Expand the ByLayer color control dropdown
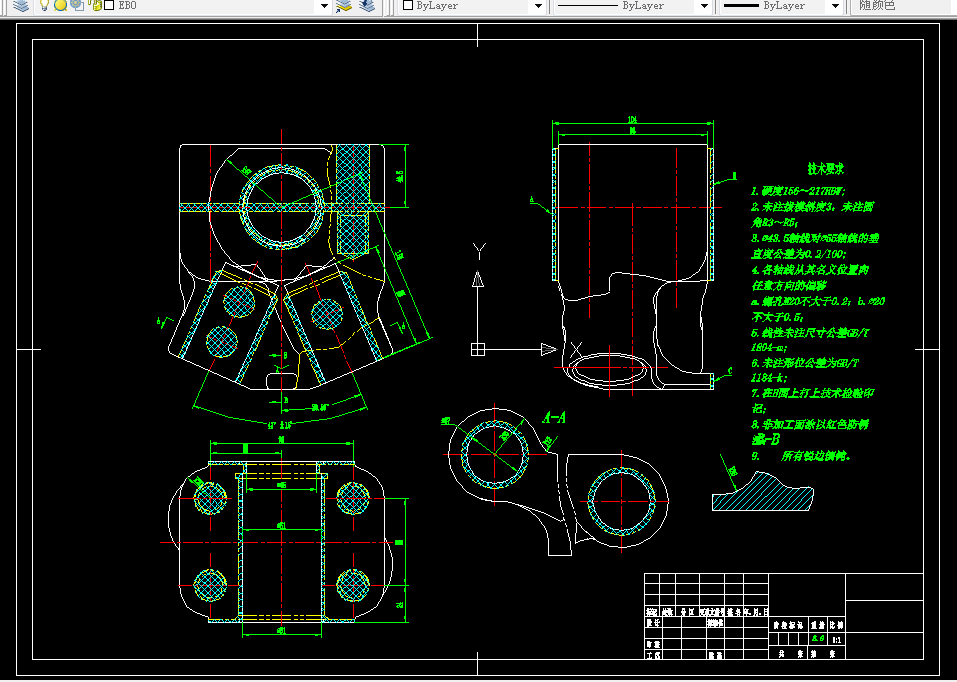 538,6
